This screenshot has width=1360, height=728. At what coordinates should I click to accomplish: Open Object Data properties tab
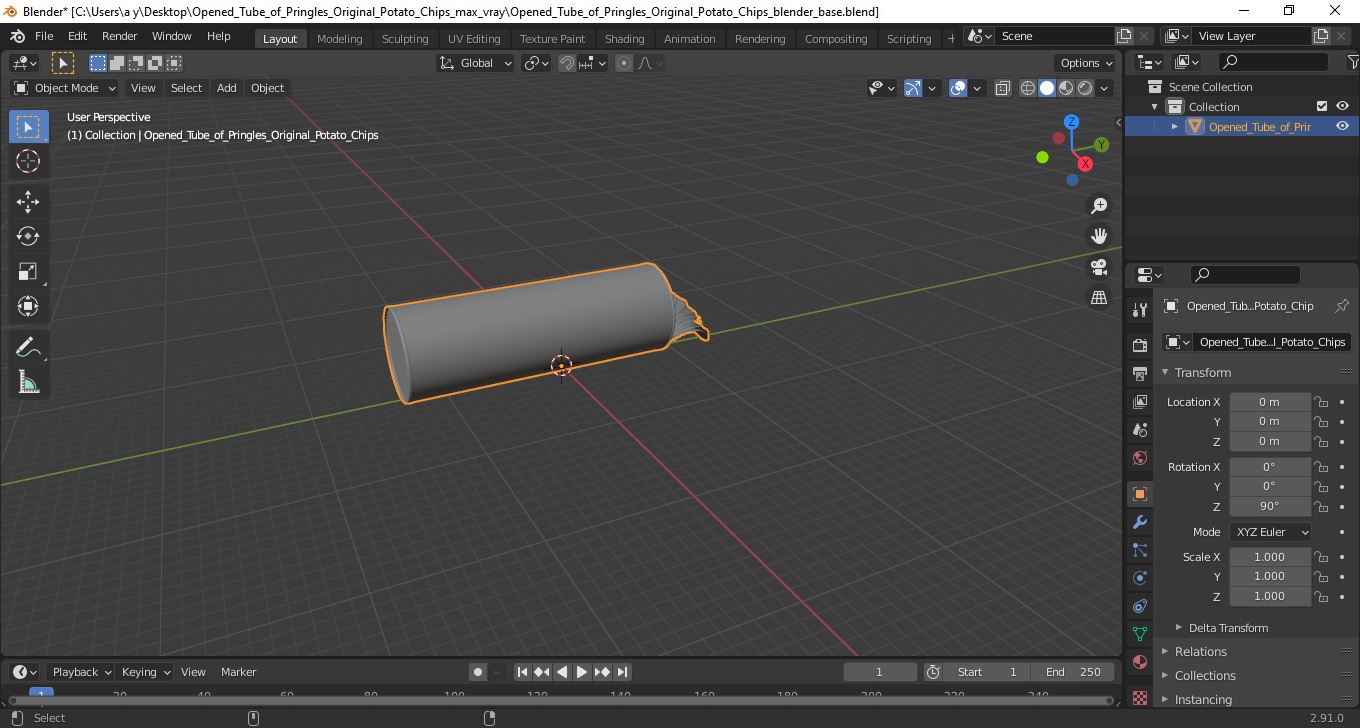(1139, 634)
